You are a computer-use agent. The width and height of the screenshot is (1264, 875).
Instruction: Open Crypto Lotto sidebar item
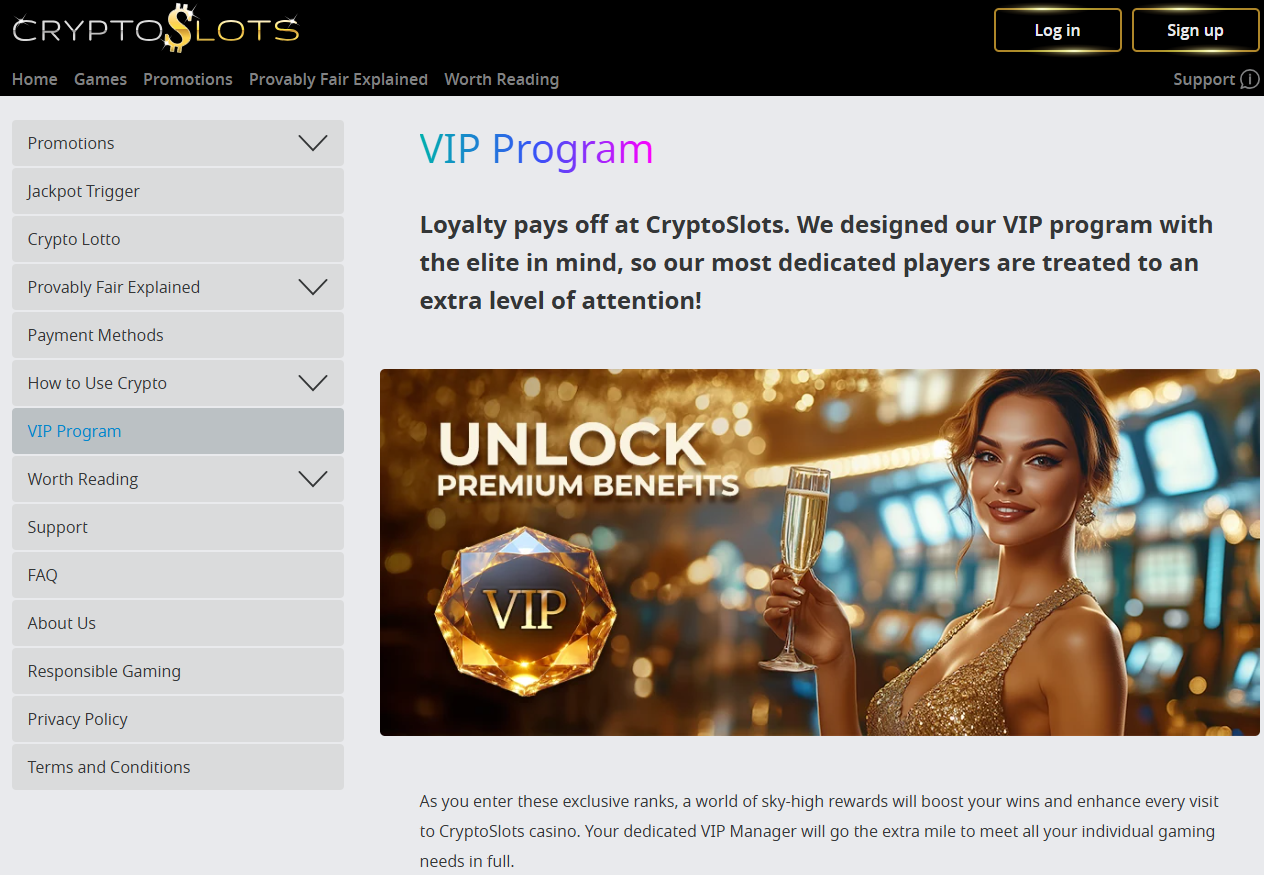point(74,239)
